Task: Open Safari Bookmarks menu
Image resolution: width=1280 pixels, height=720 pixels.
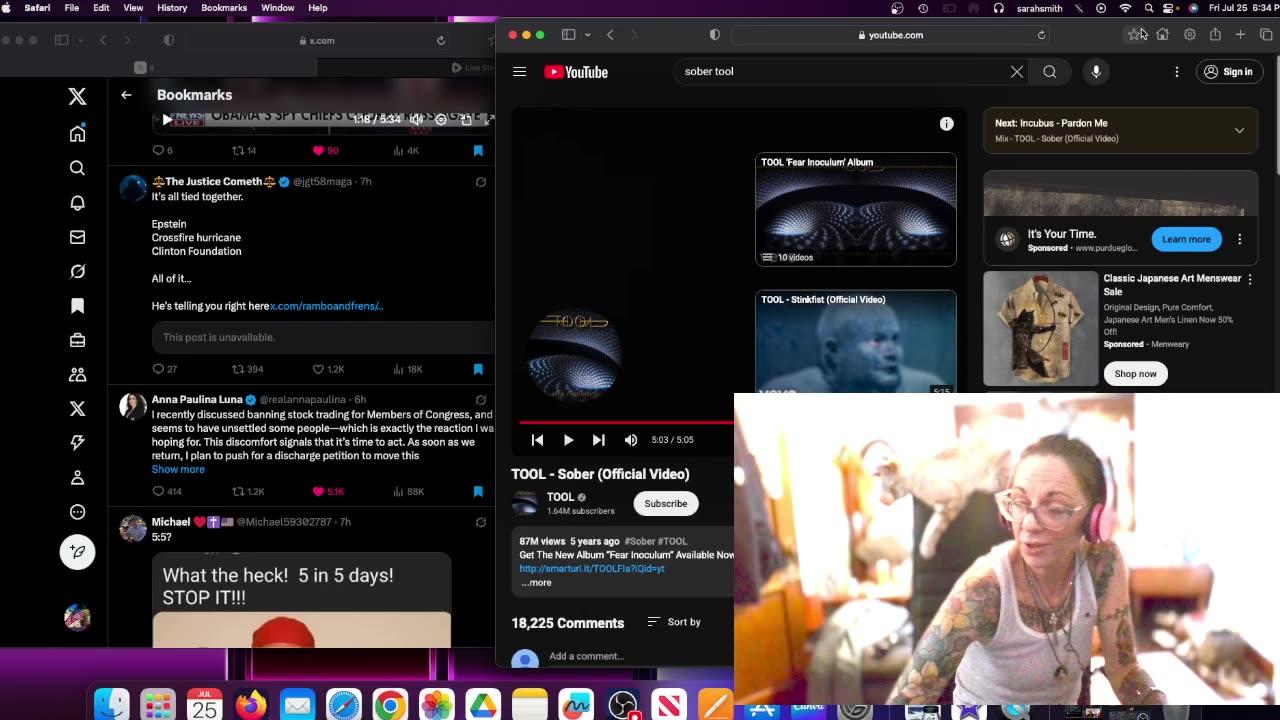Action: pos(224,8)
